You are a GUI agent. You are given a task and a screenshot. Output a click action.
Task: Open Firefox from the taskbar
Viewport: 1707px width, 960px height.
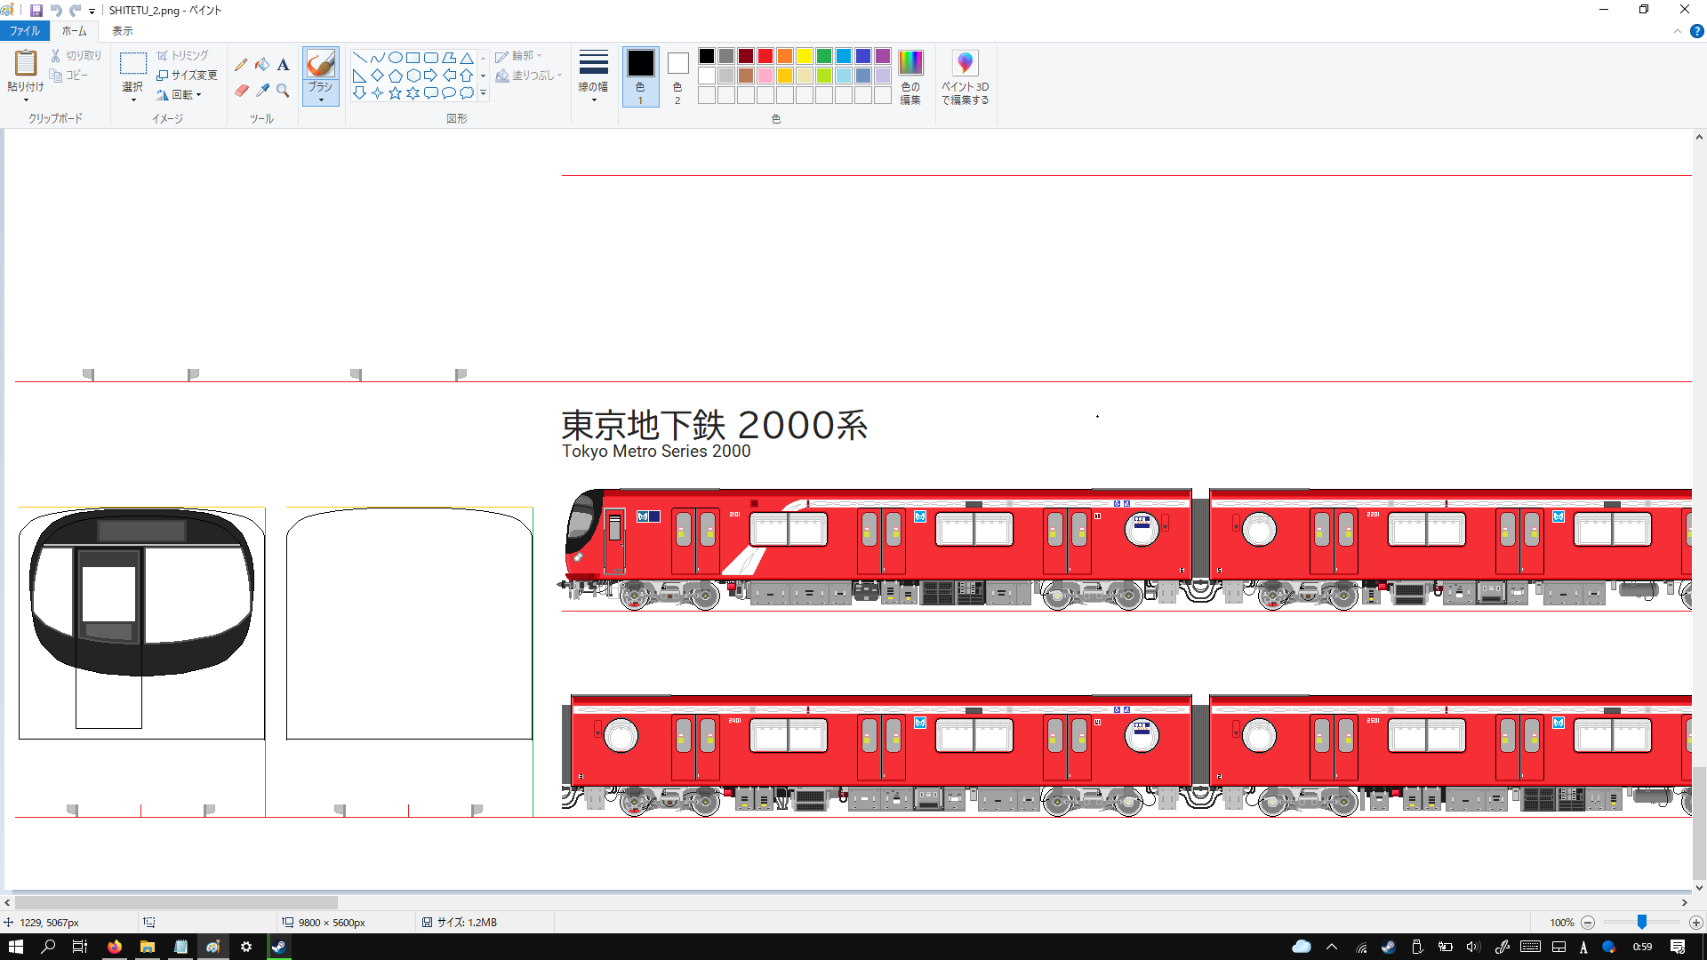[x=115, y=947]
